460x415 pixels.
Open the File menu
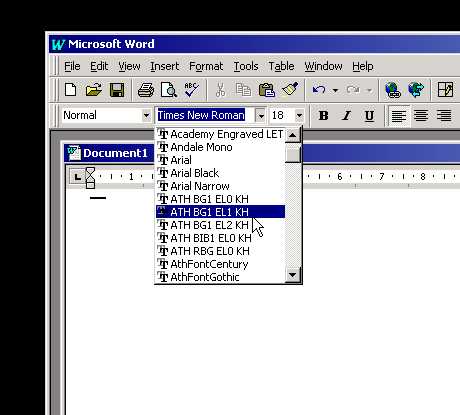tap(72, 66)
